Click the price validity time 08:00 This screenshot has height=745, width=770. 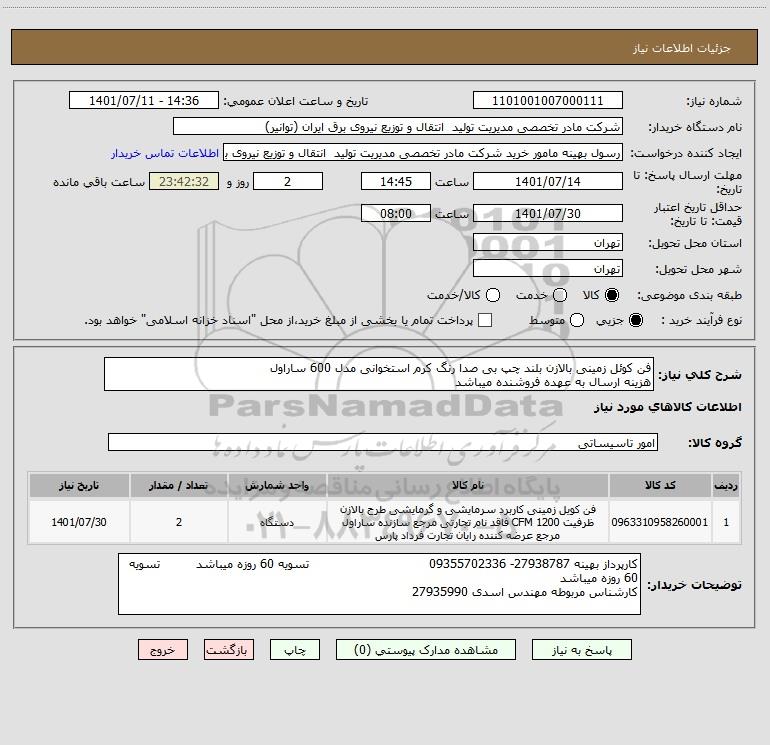coord(396,213)
